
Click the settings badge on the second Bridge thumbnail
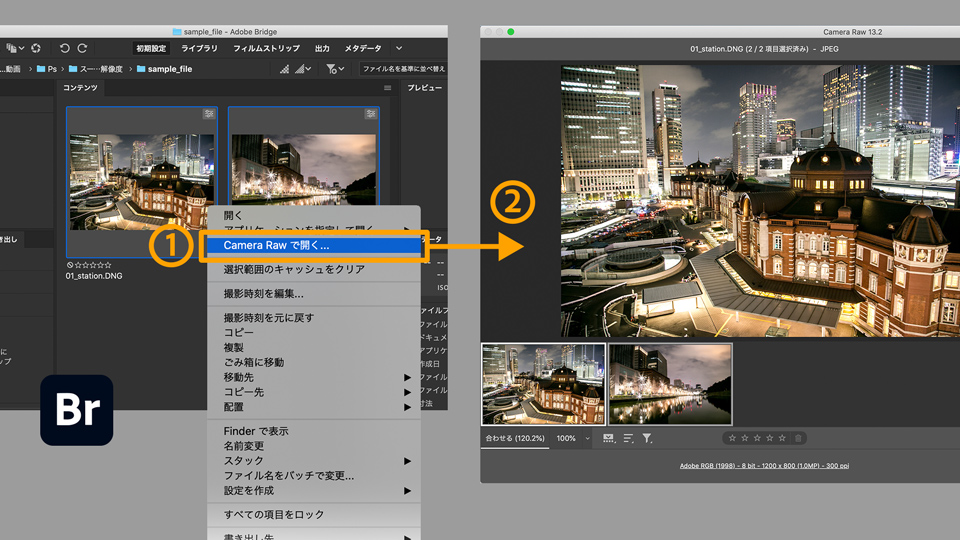370,114
